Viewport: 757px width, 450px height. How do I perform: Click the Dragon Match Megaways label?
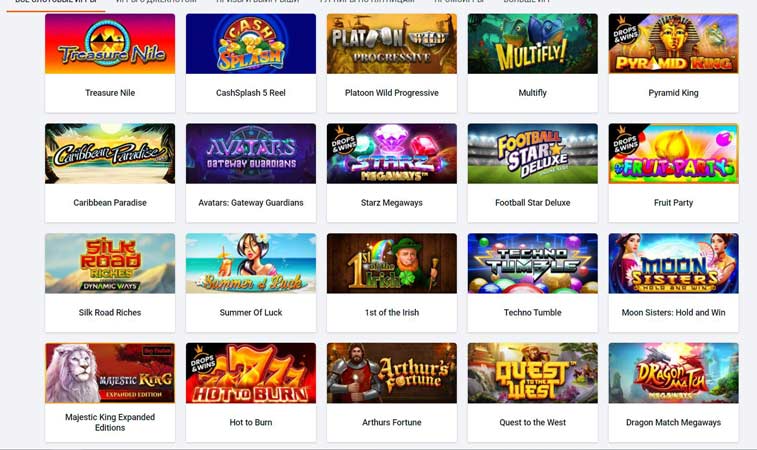tap(673, 422)
